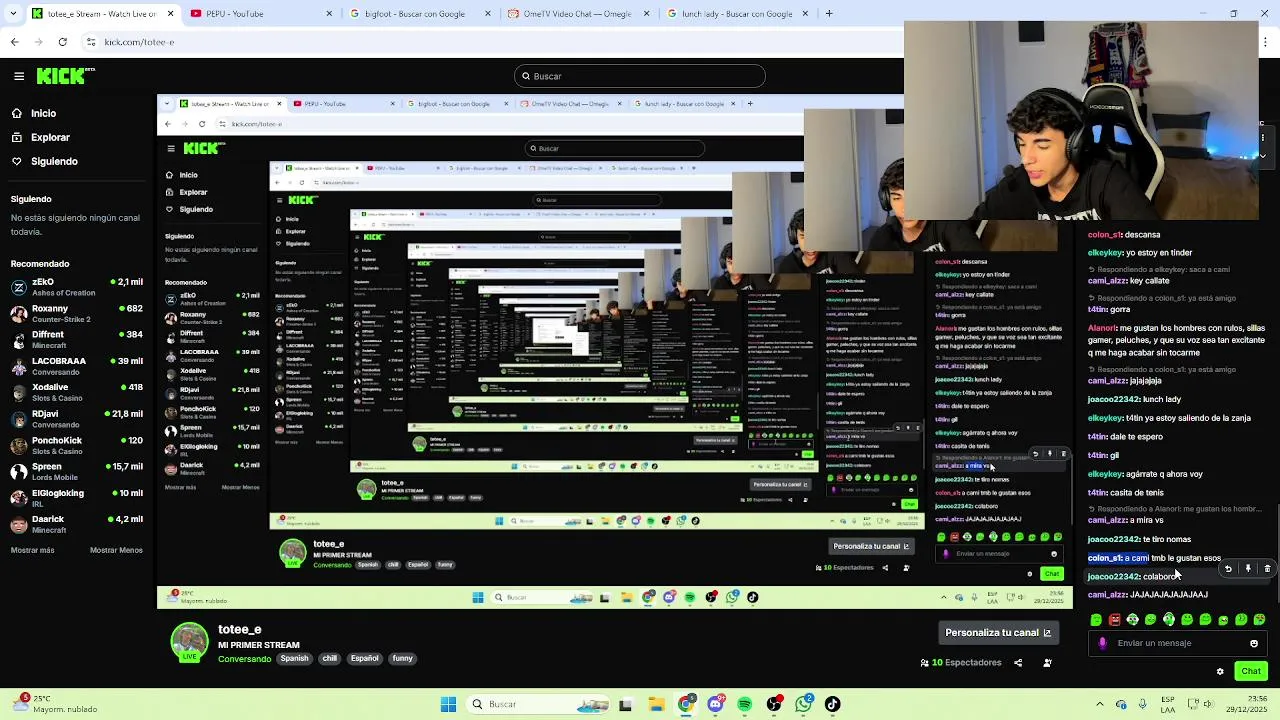Screen dimensions: 1280x720
Task: Click the funny stream tag
Action: (402, 658)
